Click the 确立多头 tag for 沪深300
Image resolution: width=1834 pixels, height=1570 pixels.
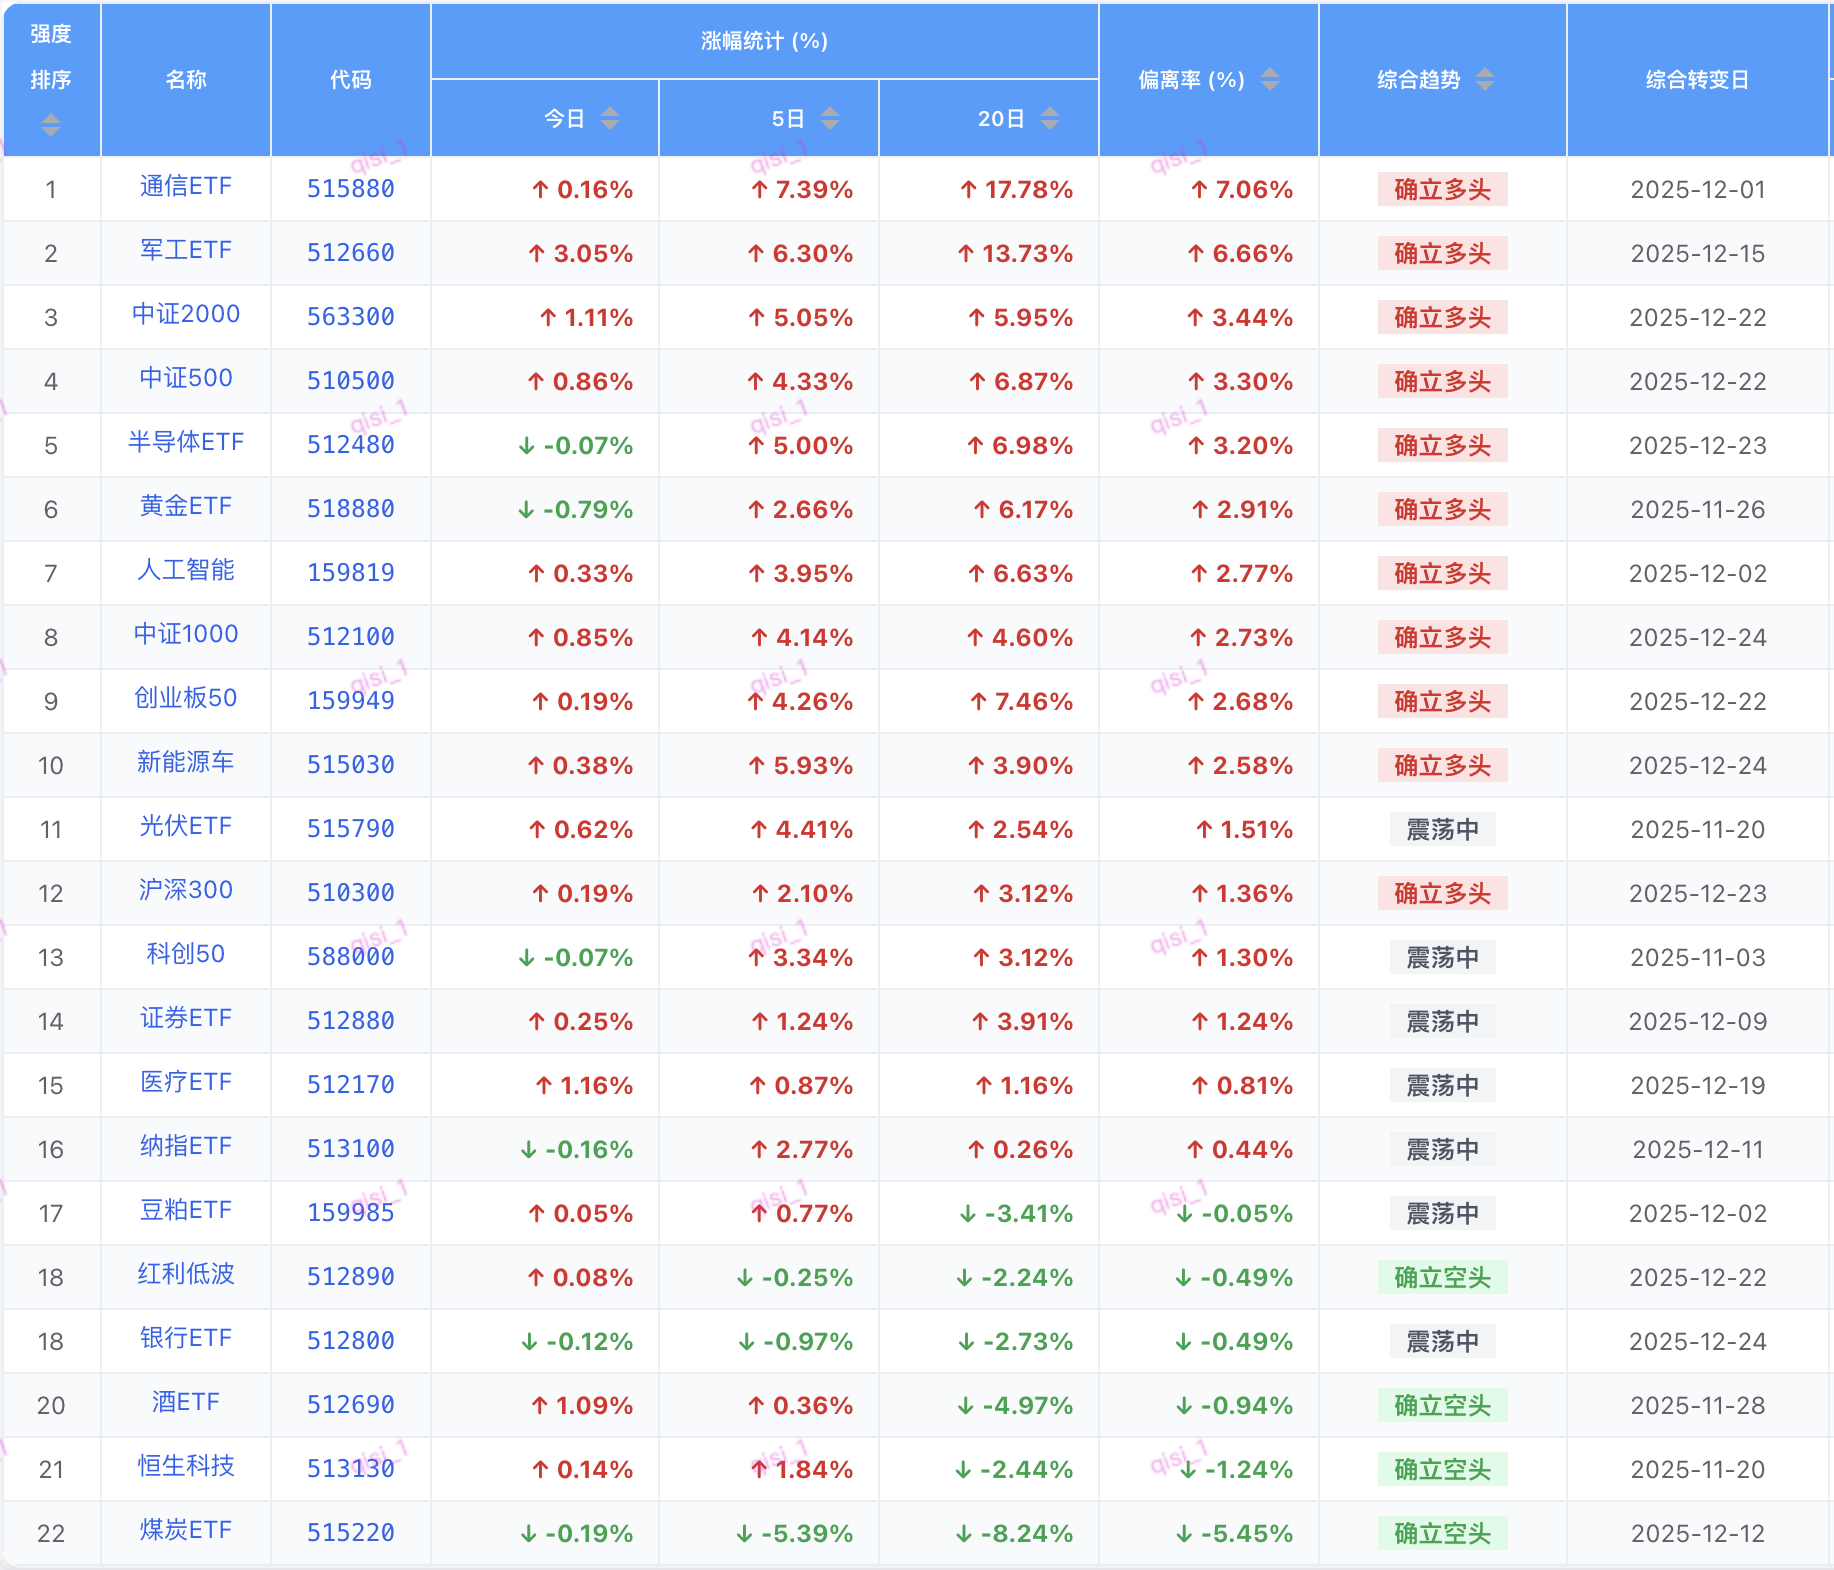click(x=1442, y=893)
